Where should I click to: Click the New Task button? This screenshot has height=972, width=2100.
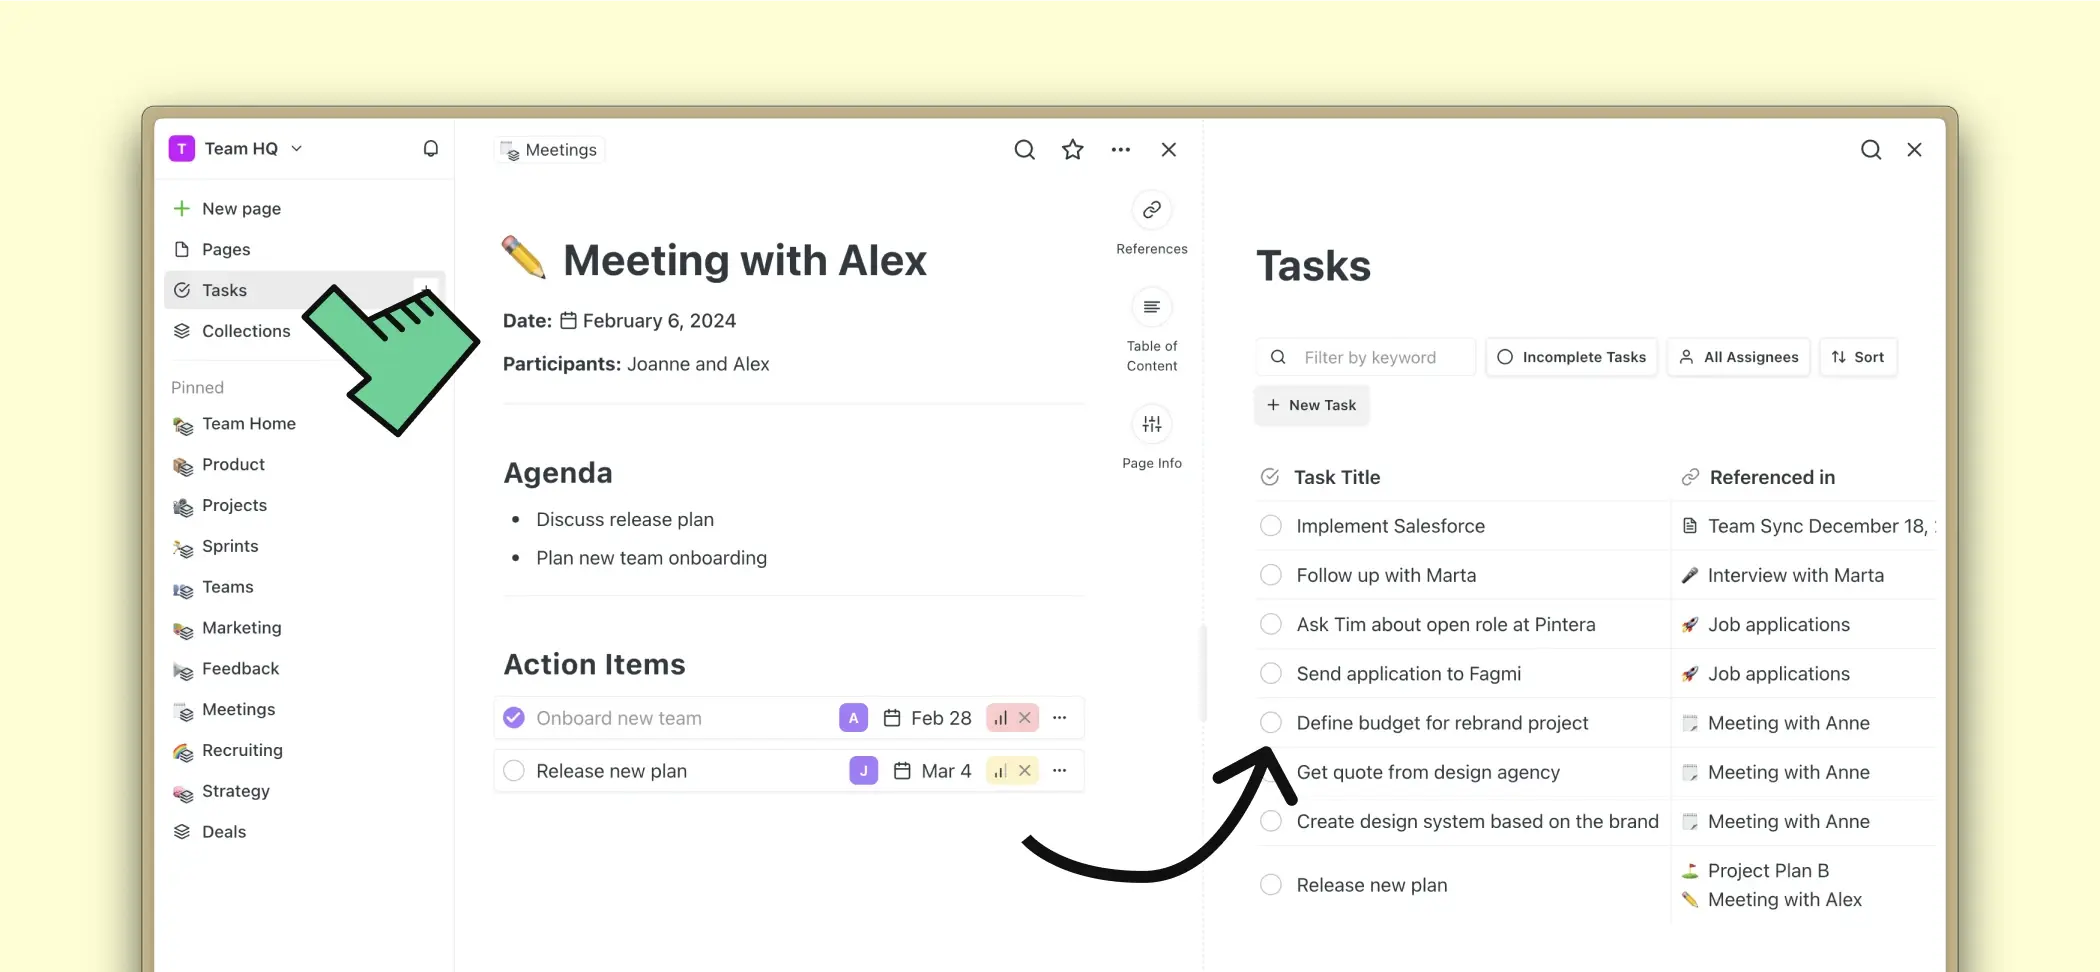click(x=1311, y=405)
